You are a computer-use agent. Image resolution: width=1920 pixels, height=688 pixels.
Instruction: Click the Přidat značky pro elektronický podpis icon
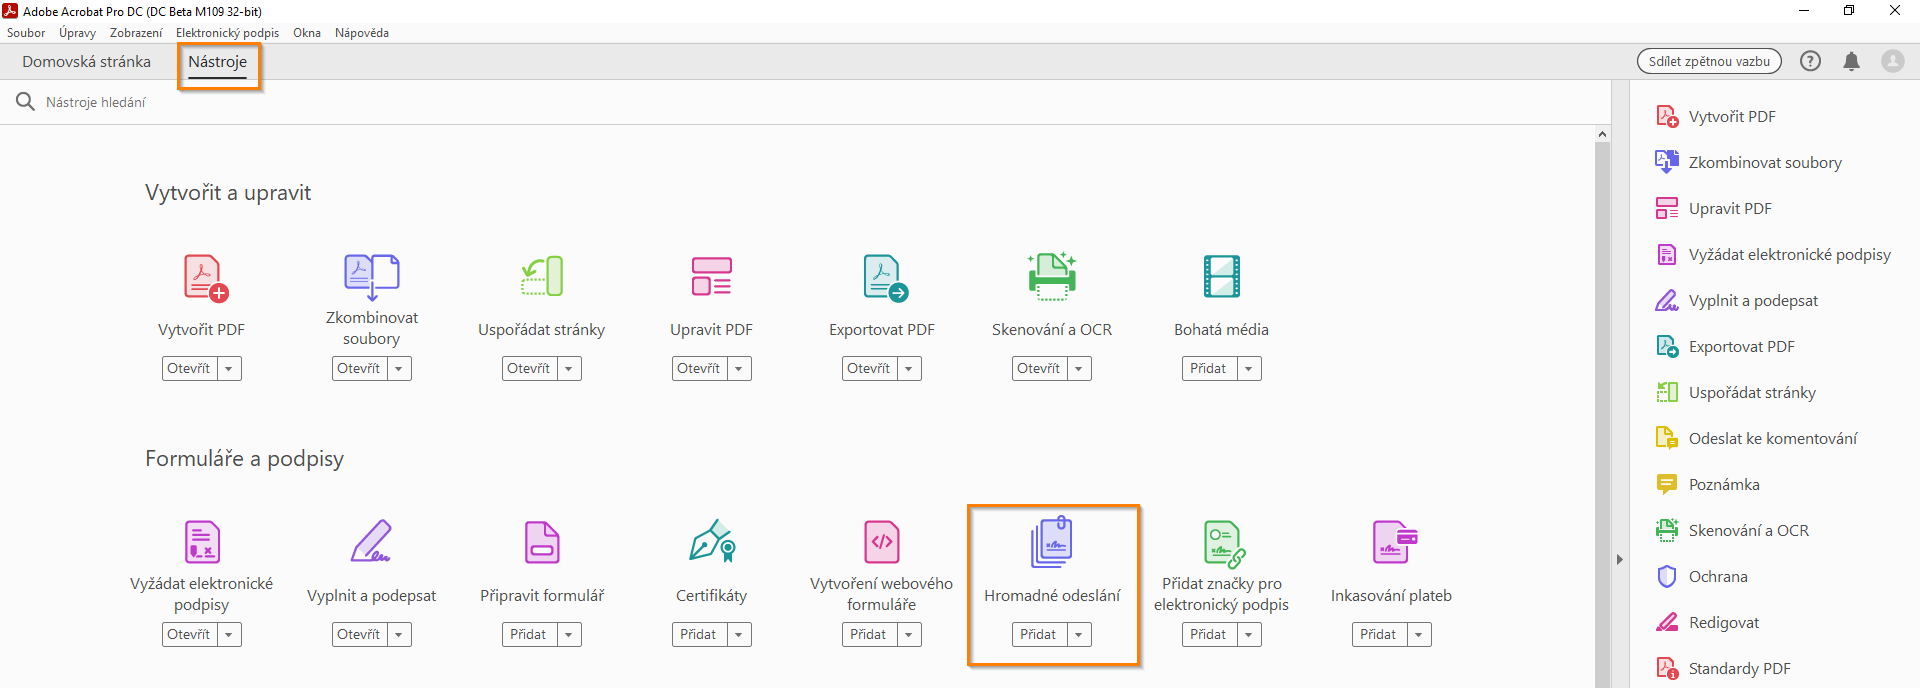point(1224,544)
